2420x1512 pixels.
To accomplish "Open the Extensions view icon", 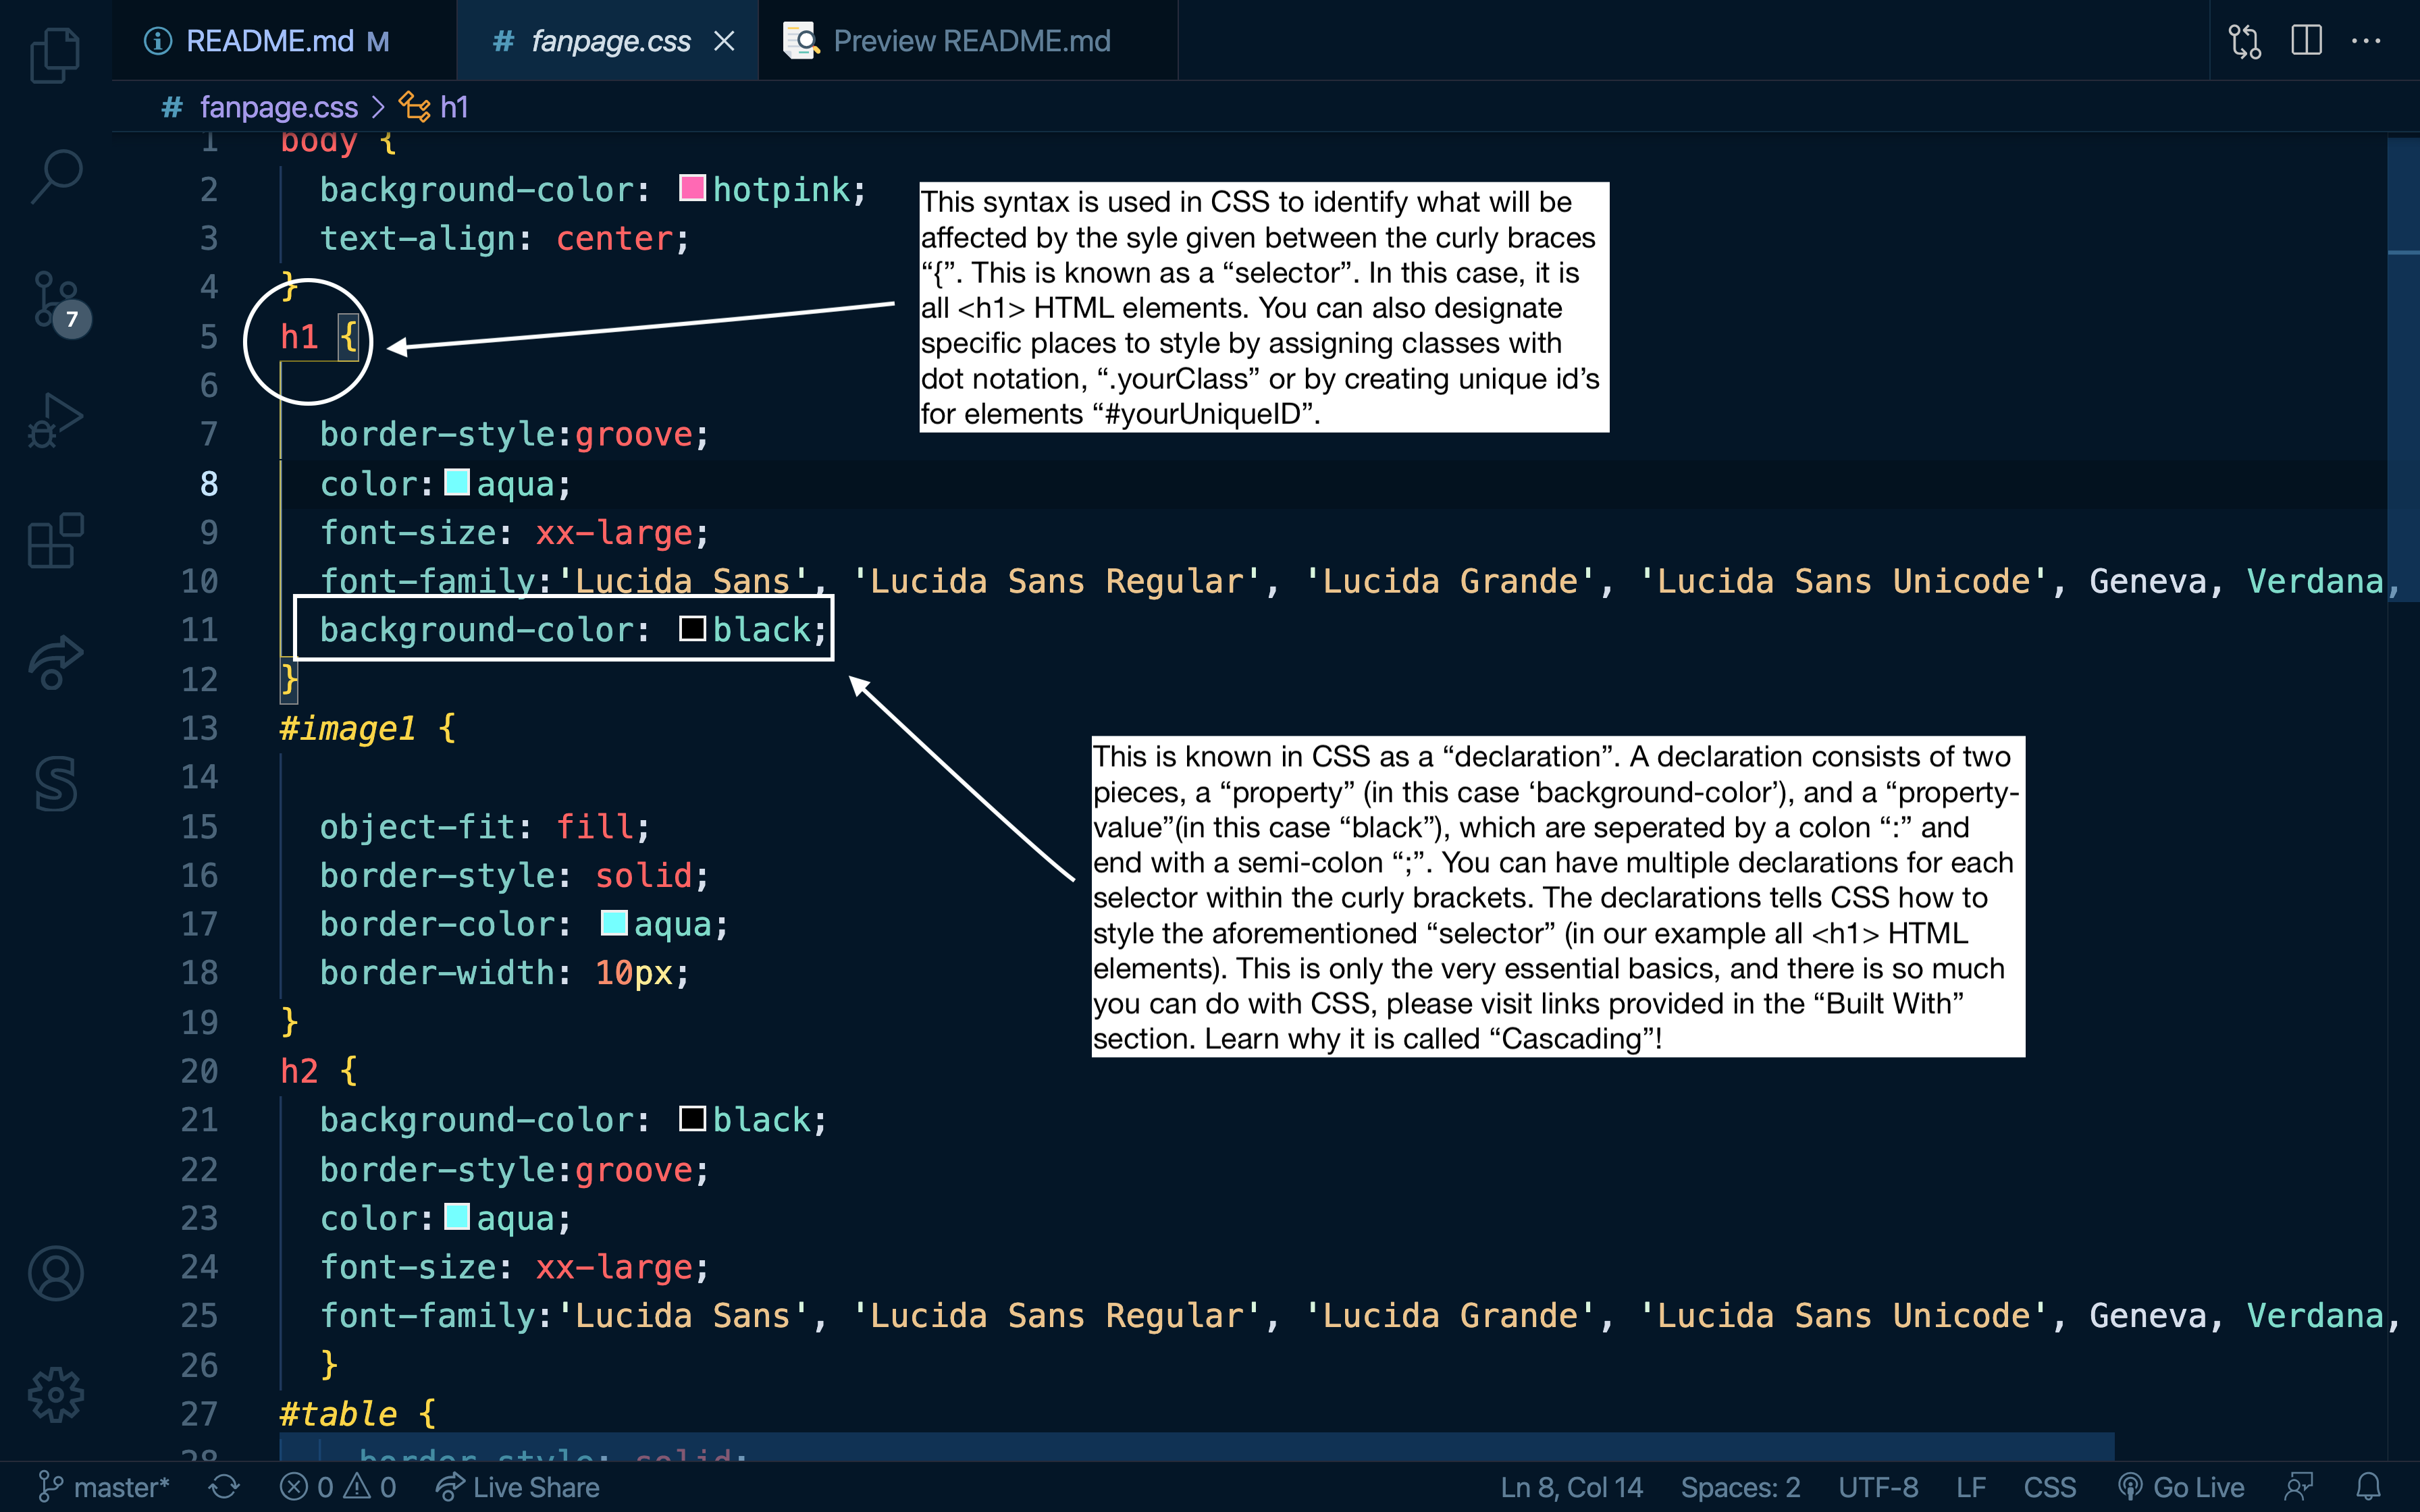I will coord(55,541).
